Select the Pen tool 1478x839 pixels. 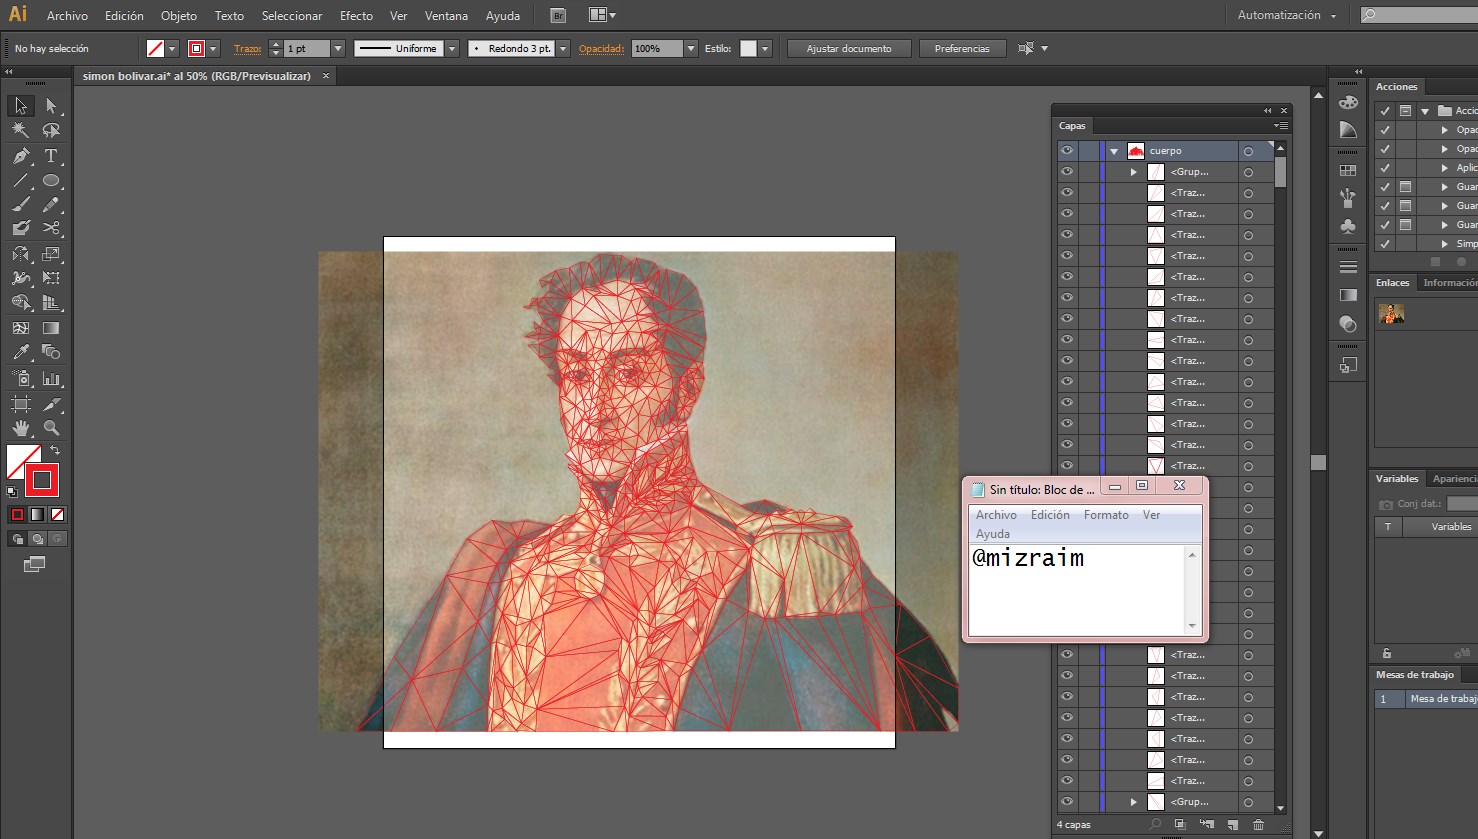[21, 156]
